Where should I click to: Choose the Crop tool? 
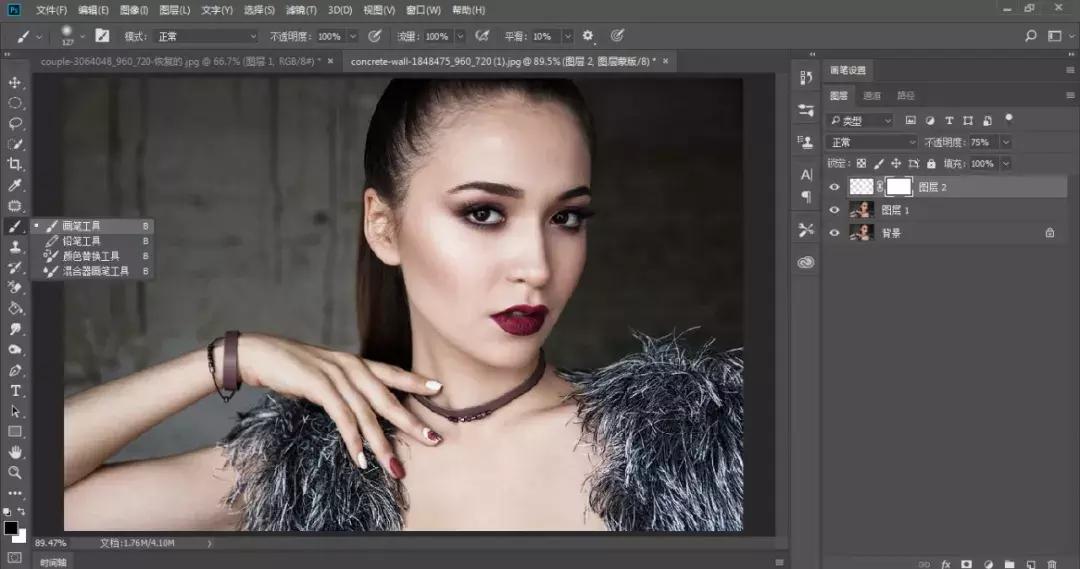pyautogui.click(x=15, y=165)
